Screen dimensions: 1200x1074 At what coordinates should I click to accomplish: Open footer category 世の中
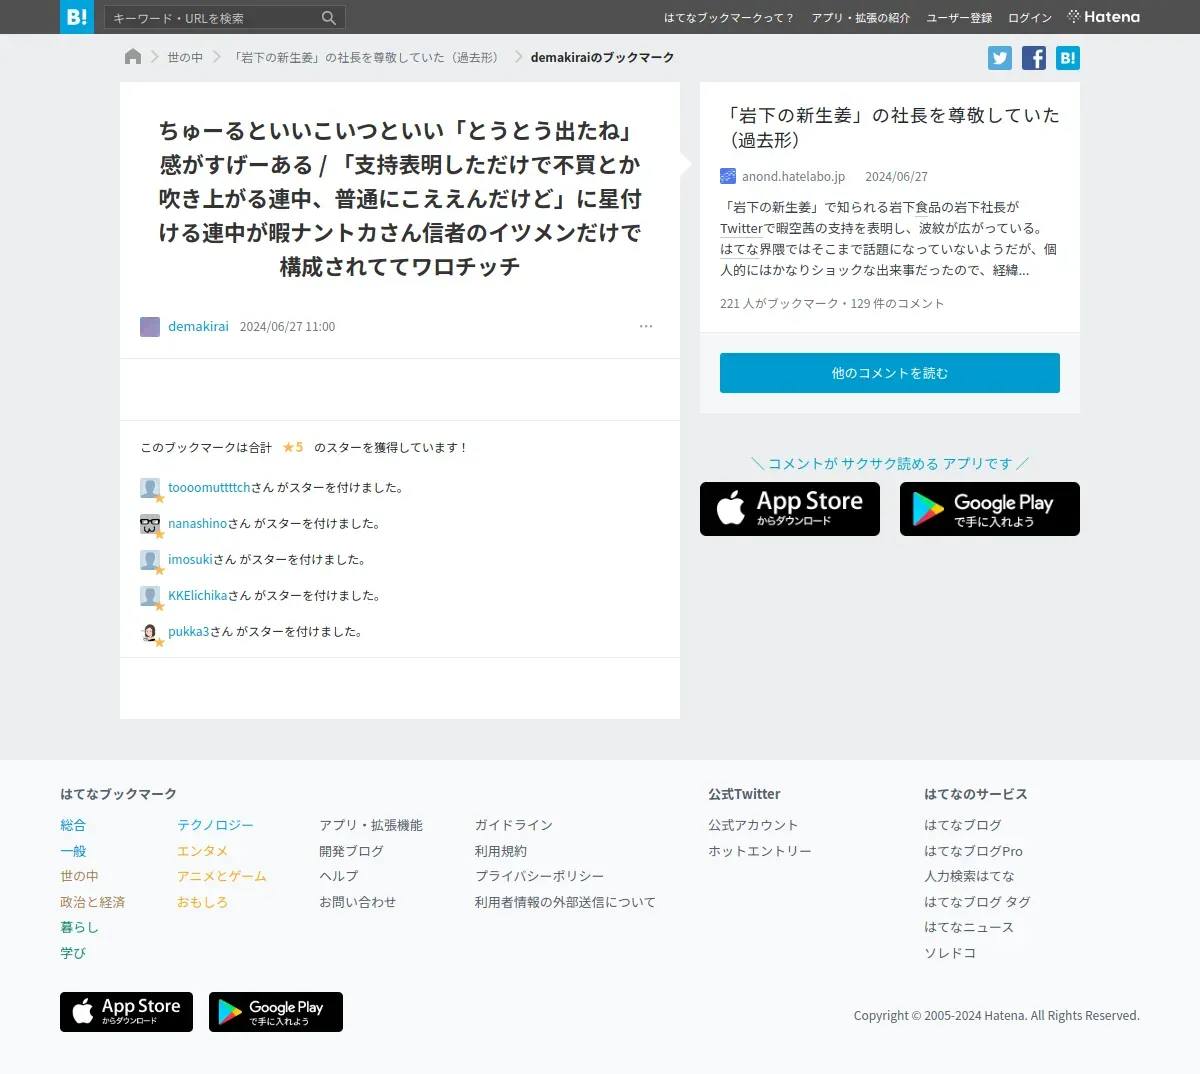point(79,876)
